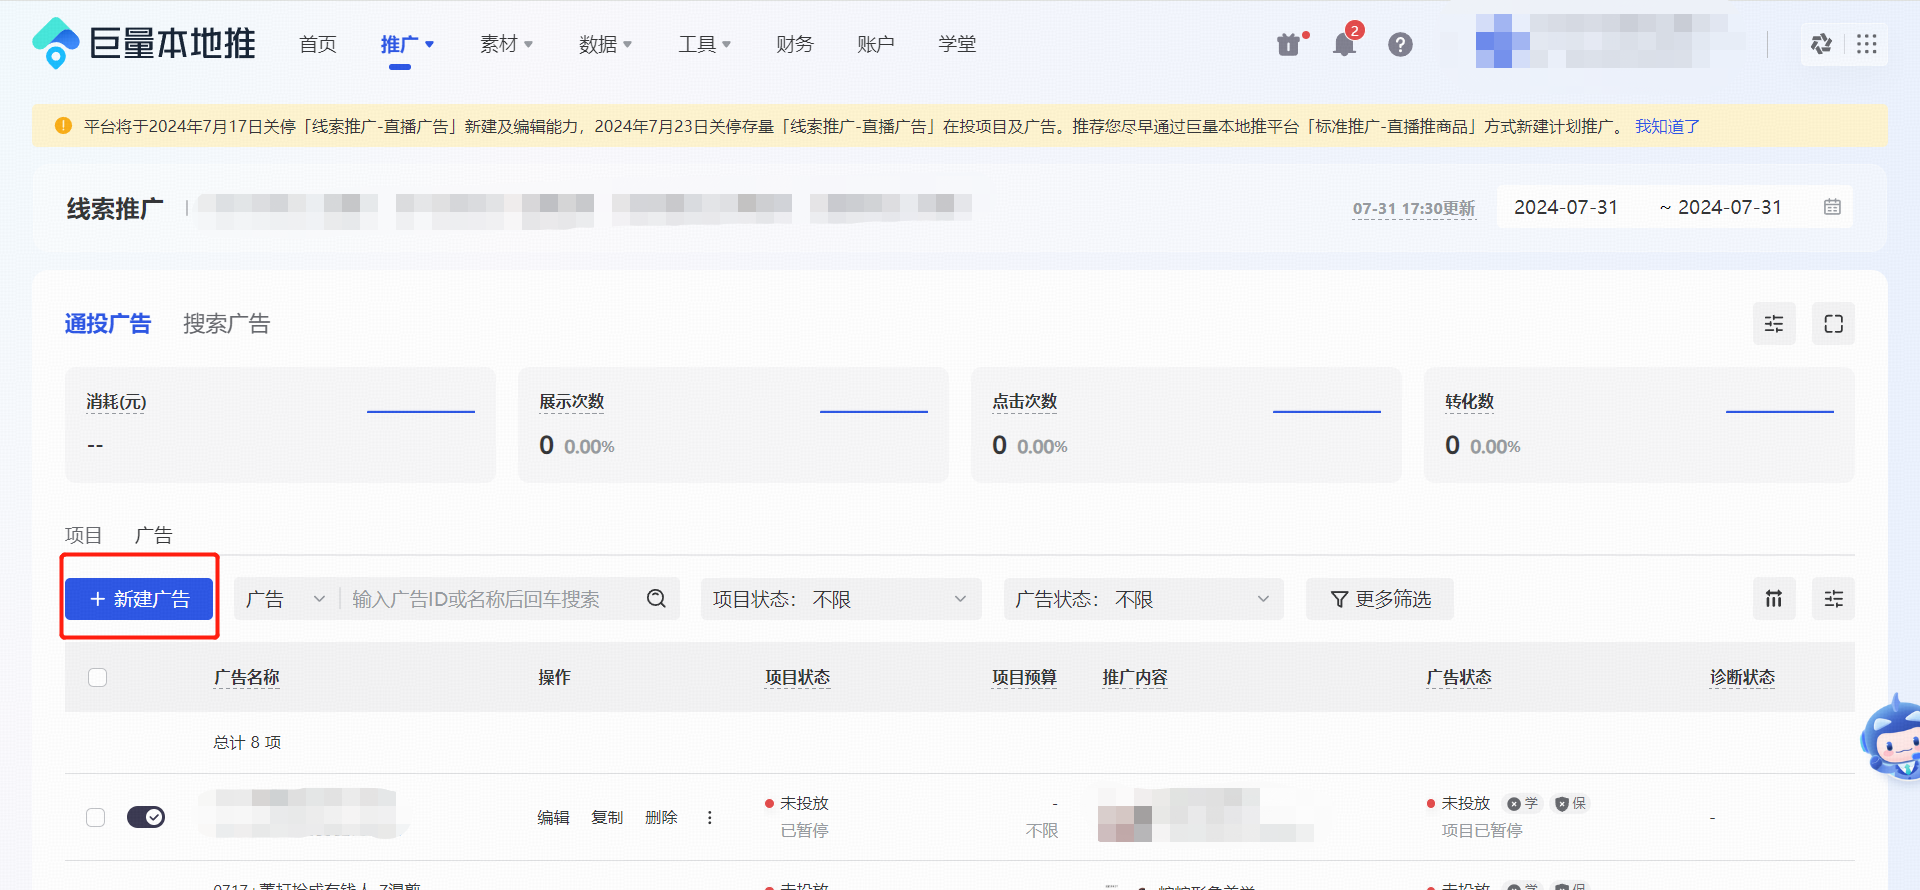Click search magnifier in ad search box
This screenshot has height=890, width=1920.
656,599
